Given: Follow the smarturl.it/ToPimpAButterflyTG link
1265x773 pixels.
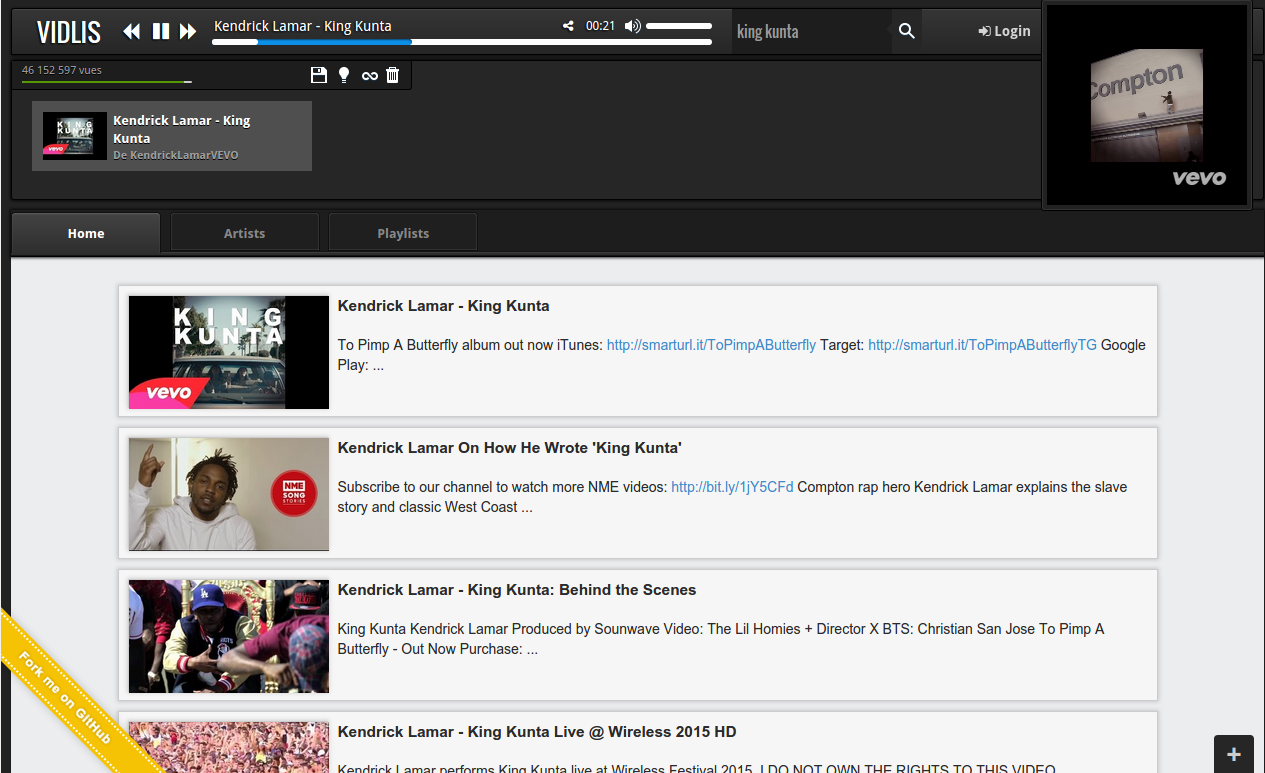Looking at the screenshot, I should (982, 345).
